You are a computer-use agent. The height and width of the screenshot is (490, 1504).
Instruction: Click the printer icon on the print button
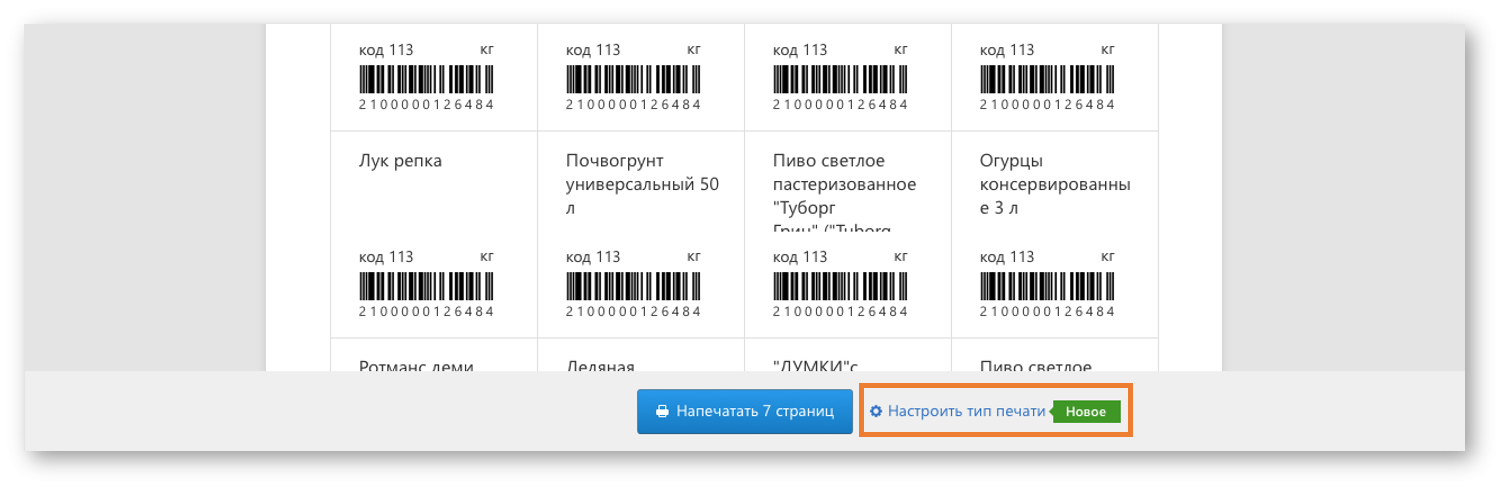click(662, 411)
